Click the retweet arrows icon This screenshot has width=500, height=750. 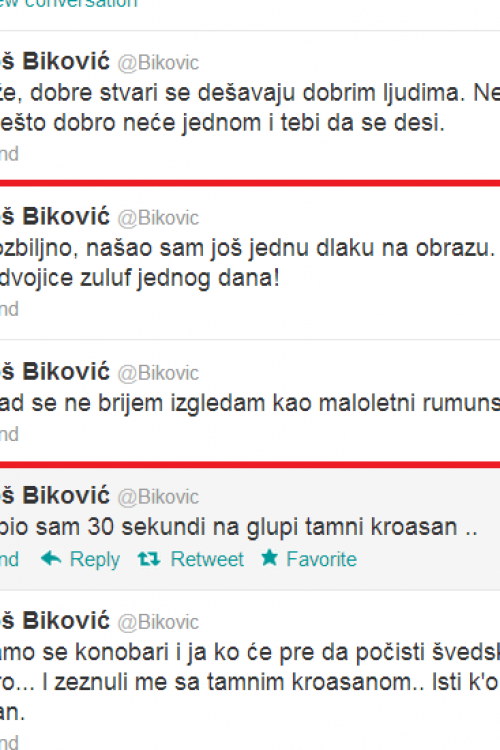(x=149, y=558)
